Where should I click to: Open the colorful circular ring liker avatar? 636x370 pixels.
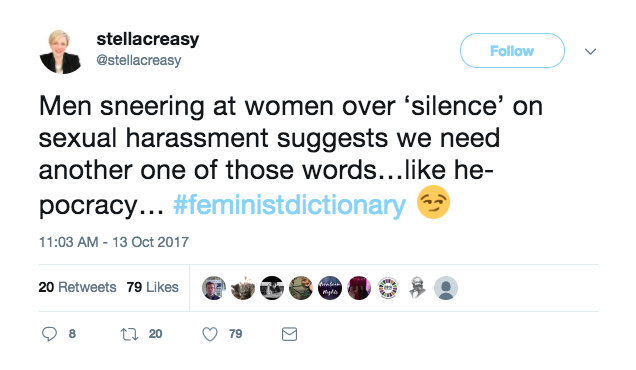pos(388,288)
